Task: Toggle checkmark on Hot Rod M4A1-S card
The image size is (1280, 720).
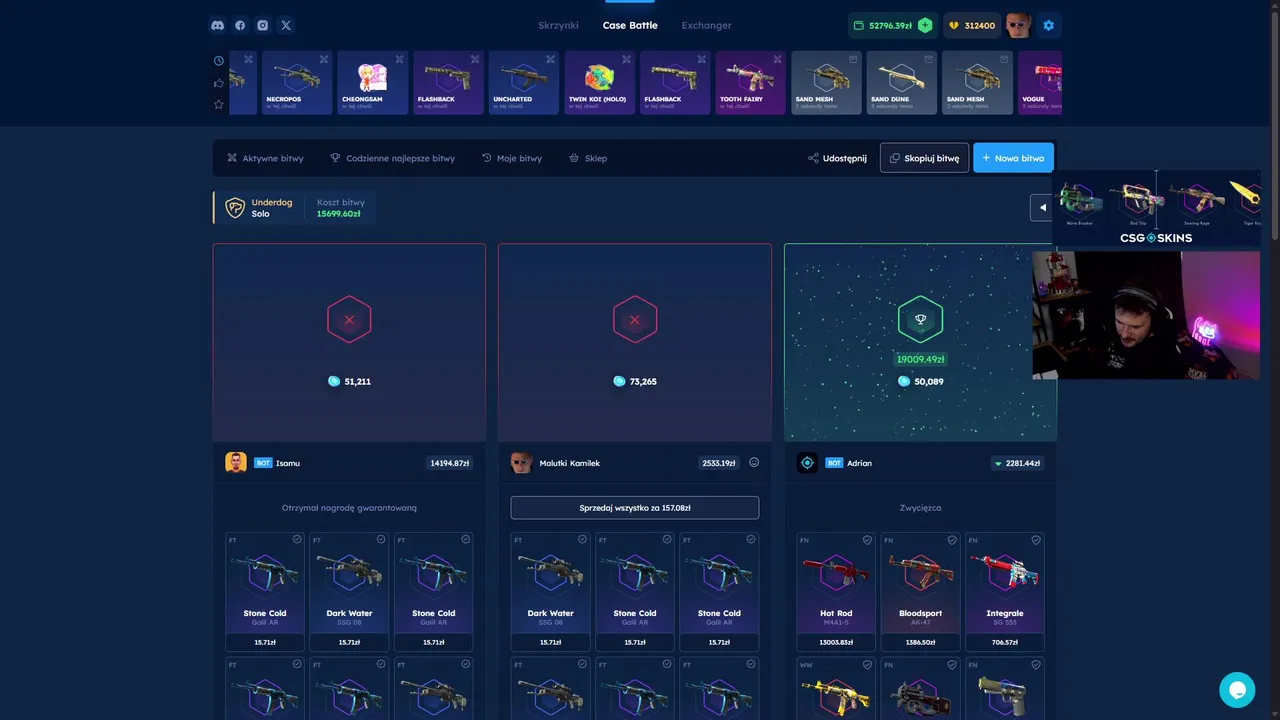Action: tap(868, 539)
